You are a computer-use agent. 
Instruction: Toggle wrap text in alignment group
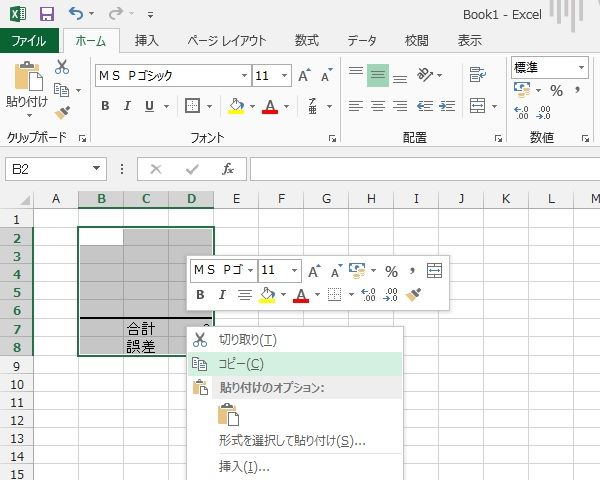coord(477,75)
